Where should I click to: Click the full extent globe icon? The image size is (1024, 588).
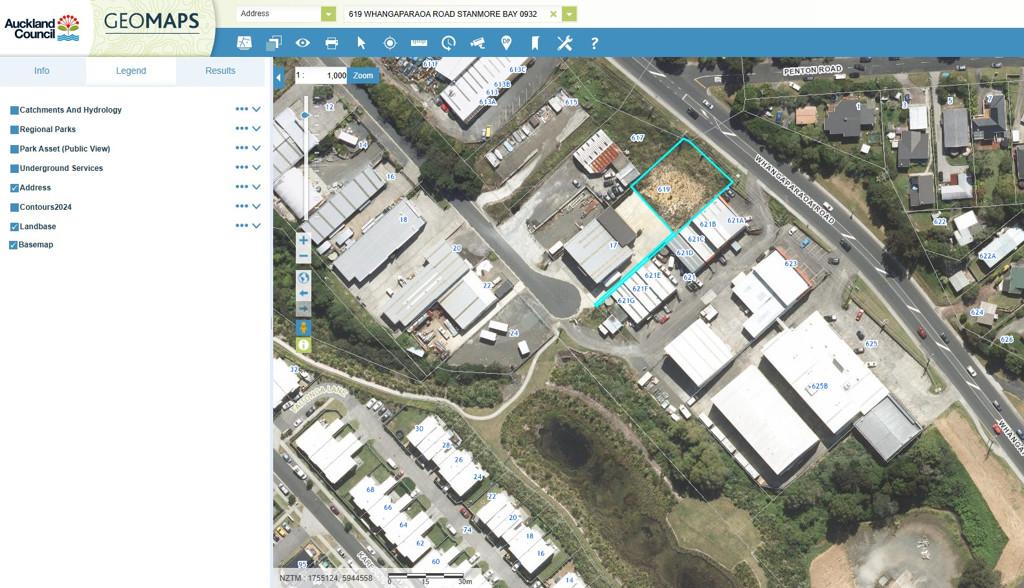tap(304, 278)
